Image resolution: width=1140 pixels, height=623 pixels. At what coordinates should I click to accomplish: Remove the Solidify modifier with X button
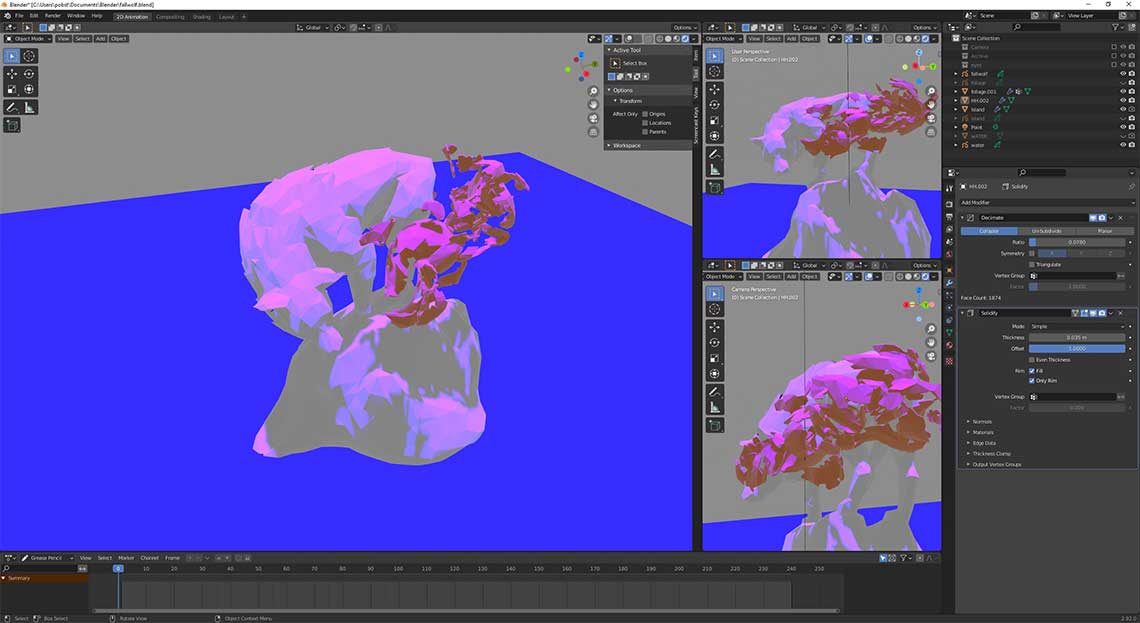[1120, 313]
